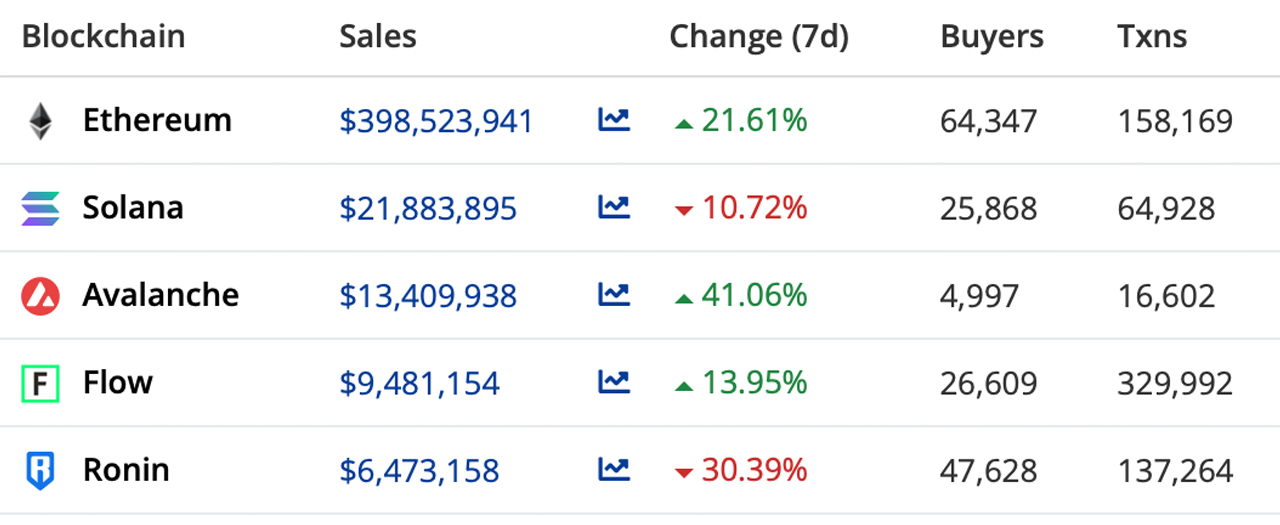Screen dimensions: 1280x525
Task: Open the Flow sales chart icon
Action: pyautogui.click(x=614, y=382)
